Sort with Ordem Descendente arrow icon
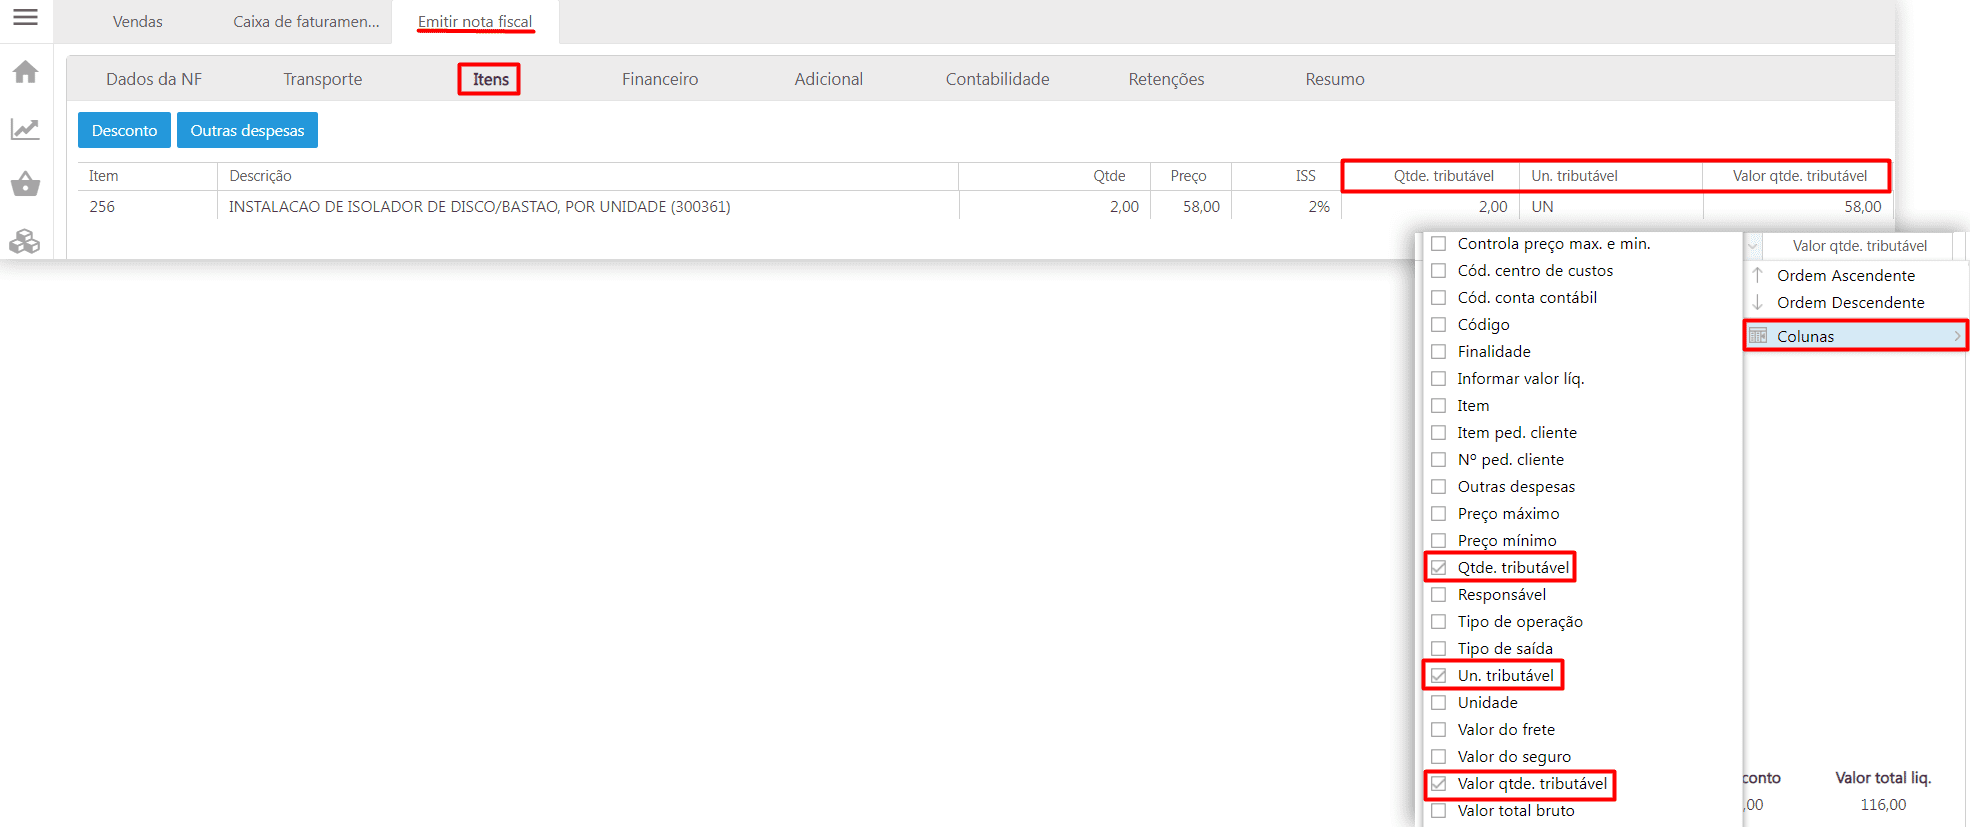Viewport: 1970px width, 827px height. point(1757,302)
